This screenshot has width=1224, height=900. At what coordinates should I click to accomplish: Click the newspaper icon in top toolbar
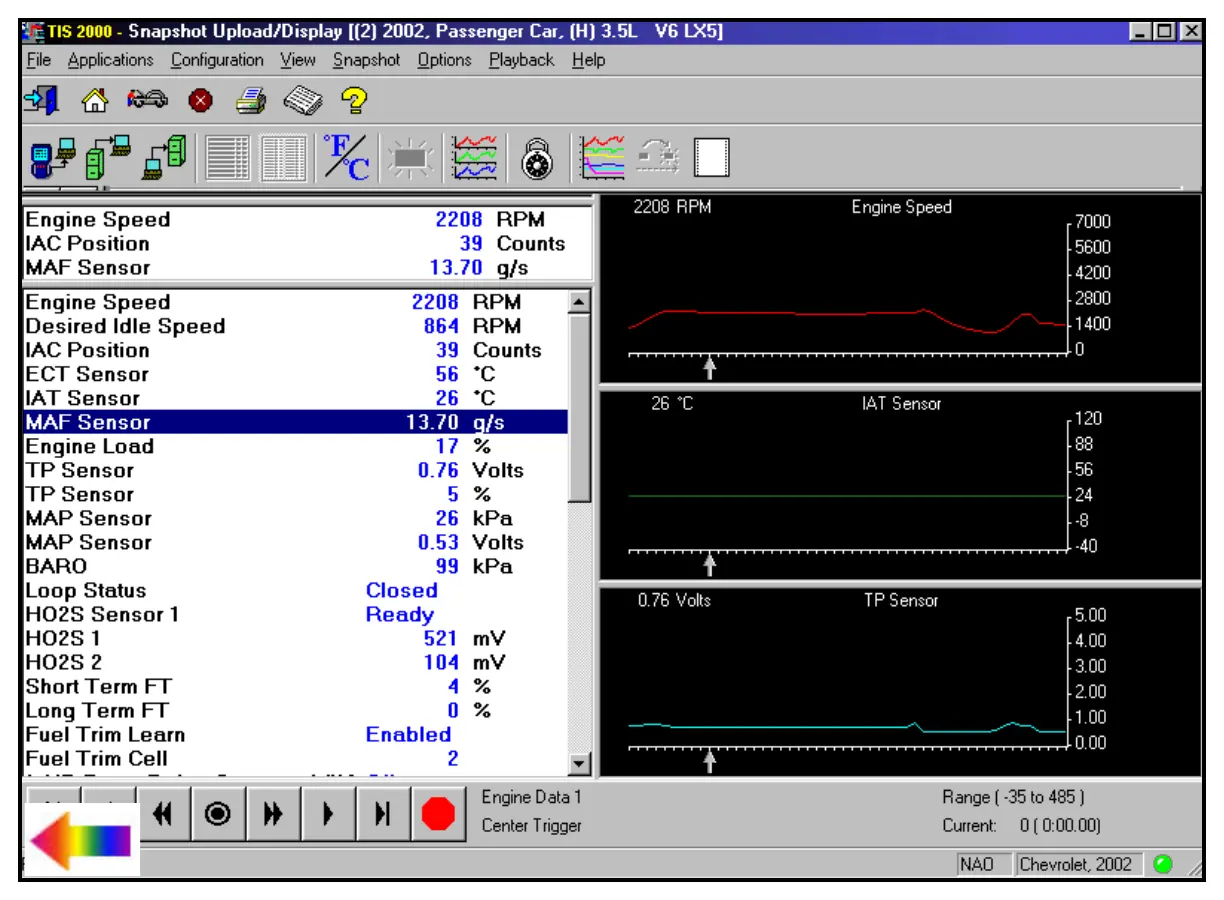[x=301, y=100]
